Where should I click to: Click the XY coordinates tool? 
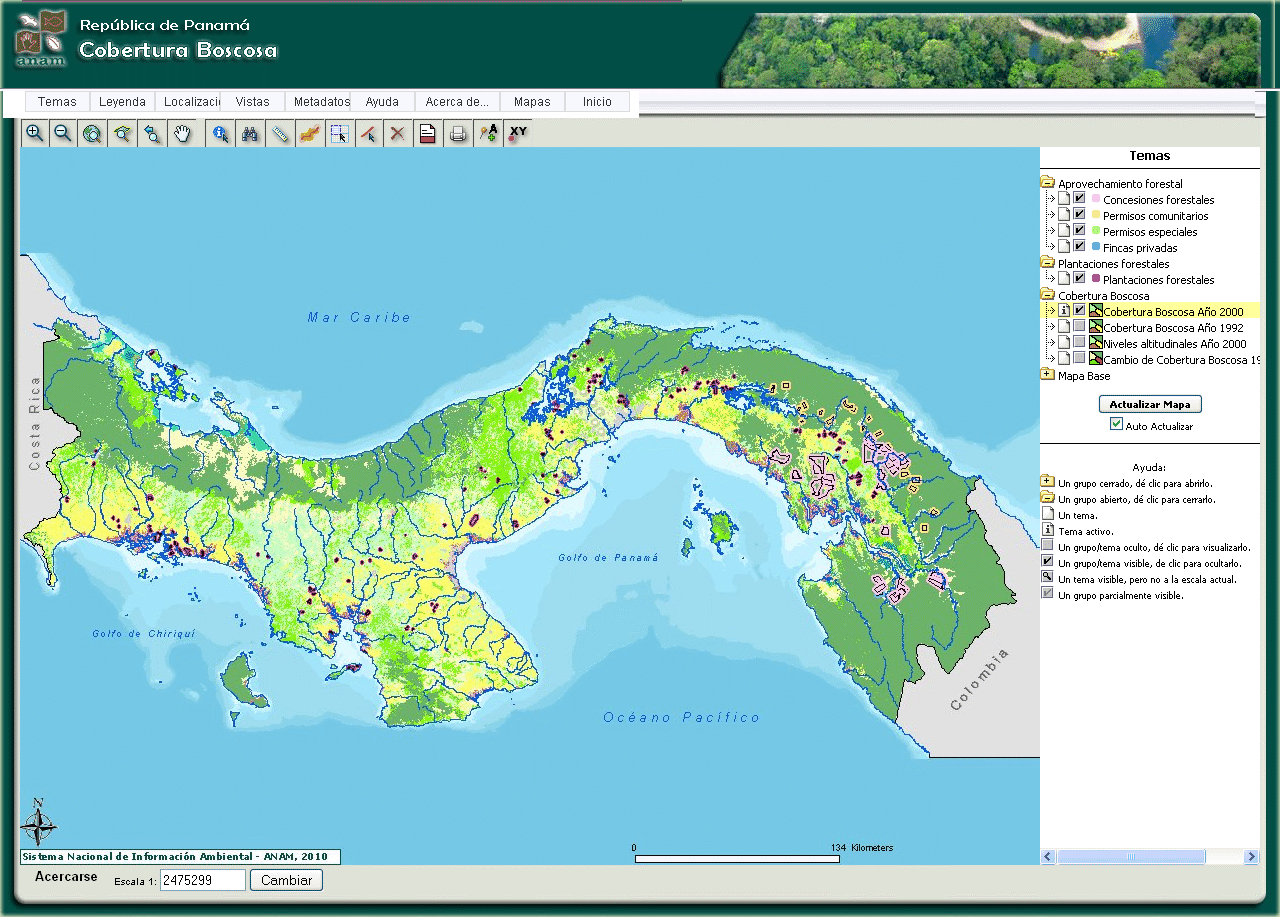(x=517, y=132)
